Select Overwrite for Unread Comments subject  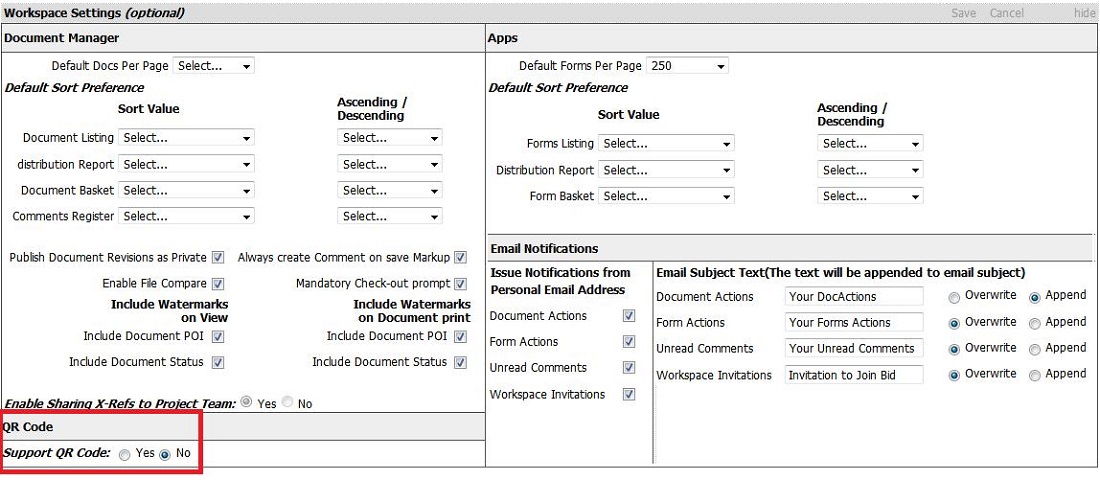(954, 349)
